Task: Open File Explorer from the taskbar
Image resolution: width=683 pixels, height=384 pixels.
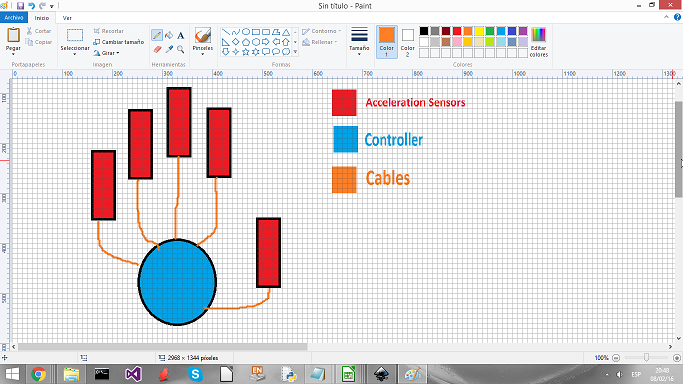Action: point(71,374)
